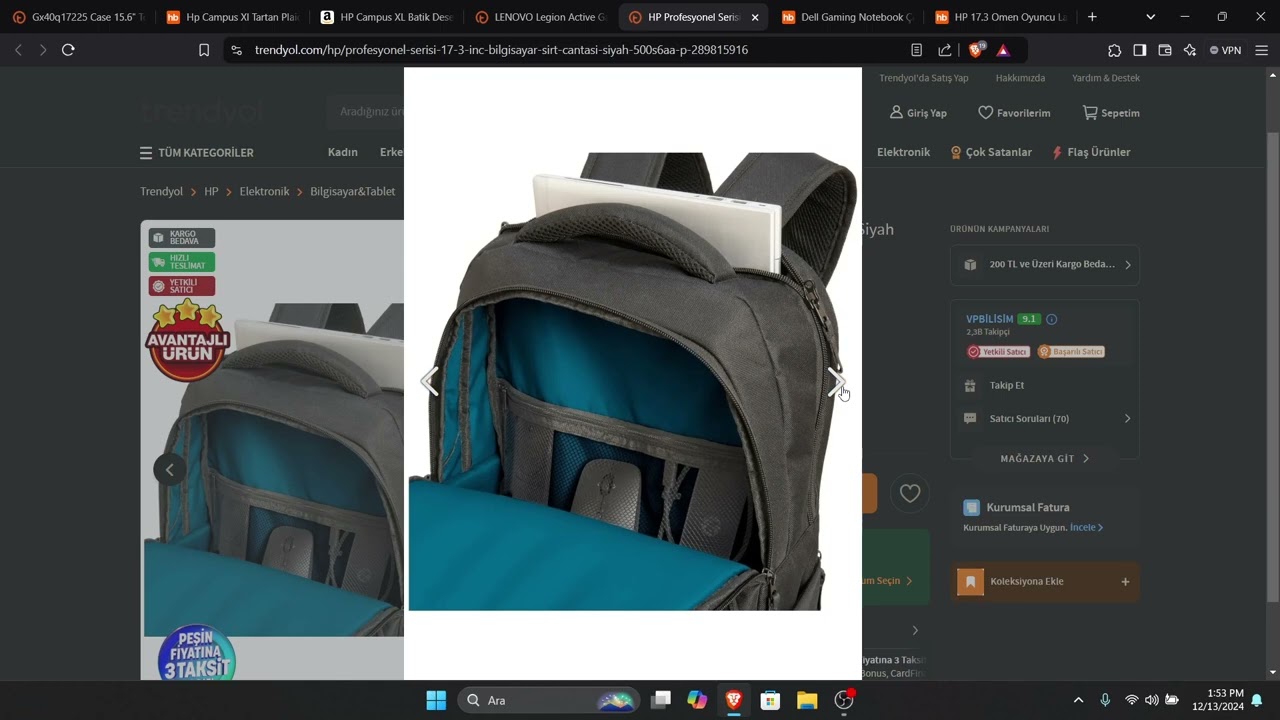1280x720 pixels.
Task: Open Sepetim shopping cart
Action: [x=1111, y=113]
